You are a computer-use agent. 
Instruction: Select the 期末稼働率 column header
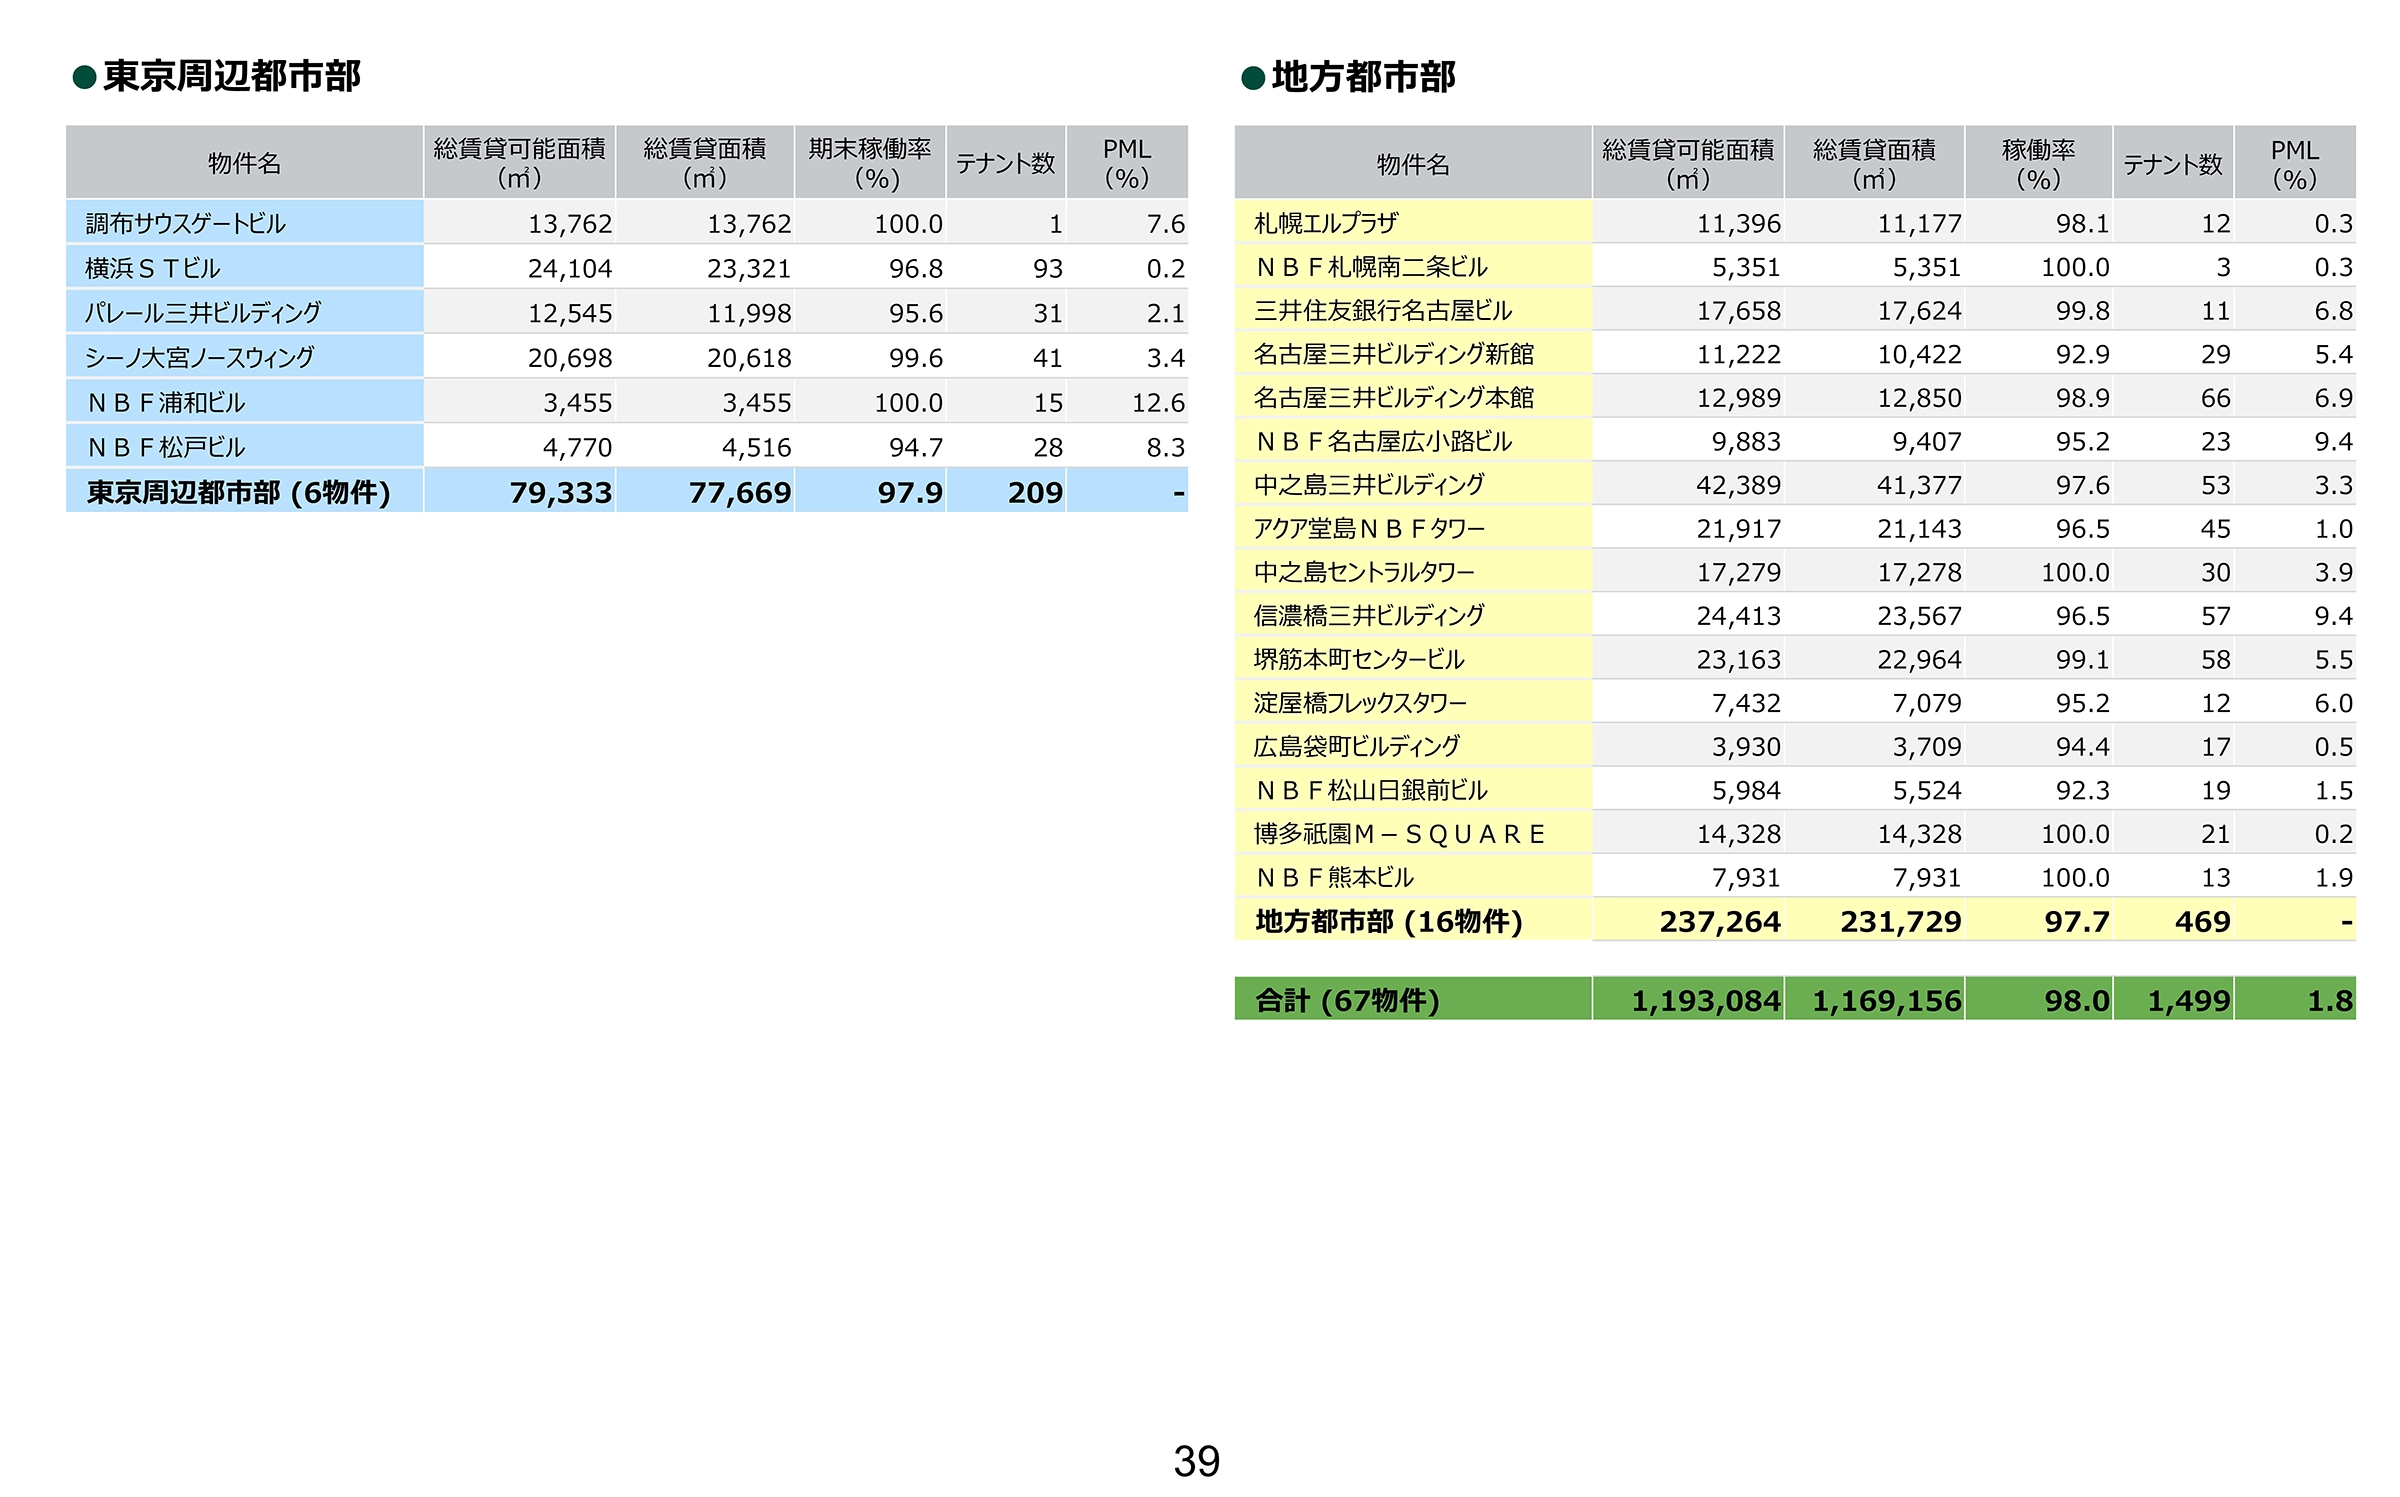tap(870, 162)
